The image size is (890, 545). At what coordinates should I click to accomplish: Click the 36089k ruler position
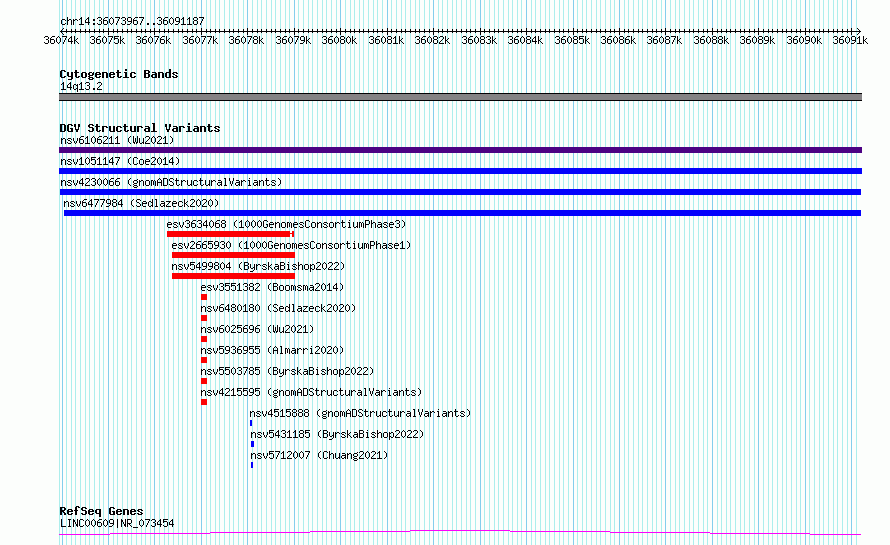pos(758,40)
